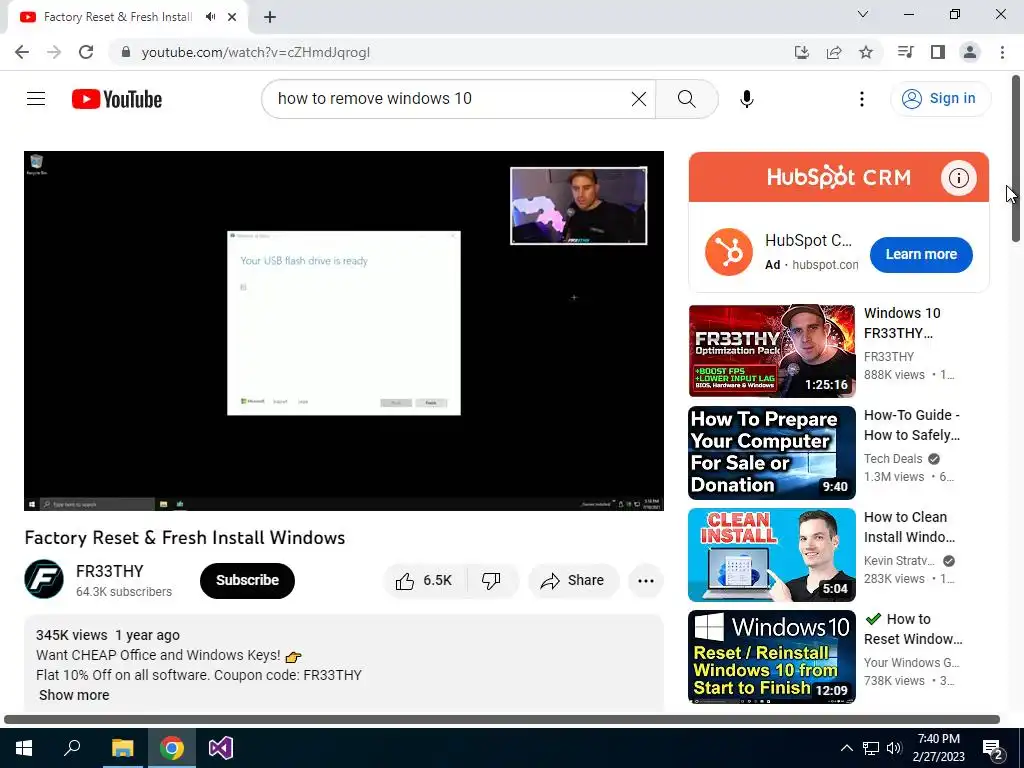View site information via the lock icon

point(126,52)
